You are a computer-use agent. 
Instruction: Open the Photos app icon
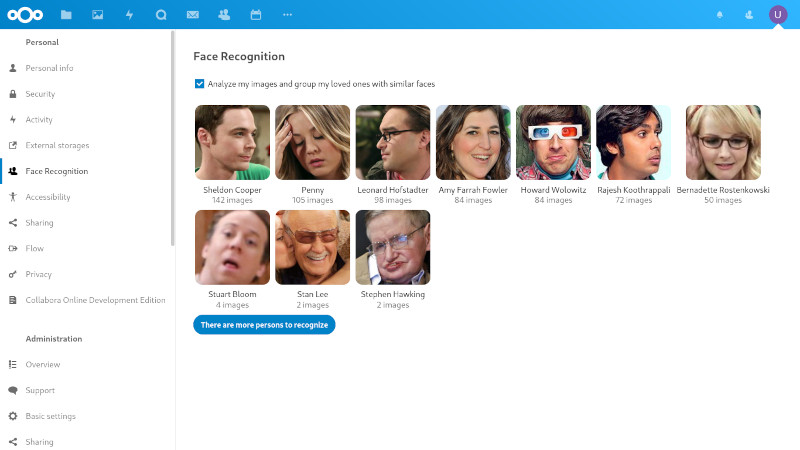pyautogui.click(x=97, y=15)
